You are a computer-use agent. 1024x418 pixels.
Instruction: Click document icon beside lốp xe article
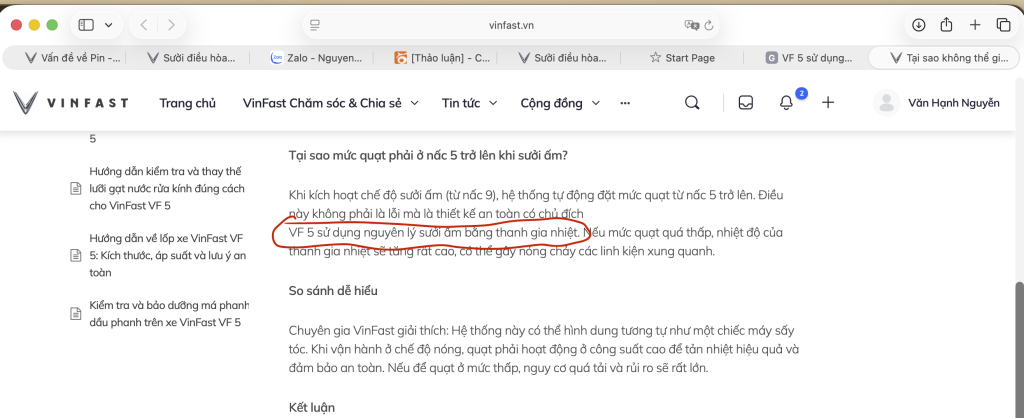pyautogui.click(x=75, y=255)
